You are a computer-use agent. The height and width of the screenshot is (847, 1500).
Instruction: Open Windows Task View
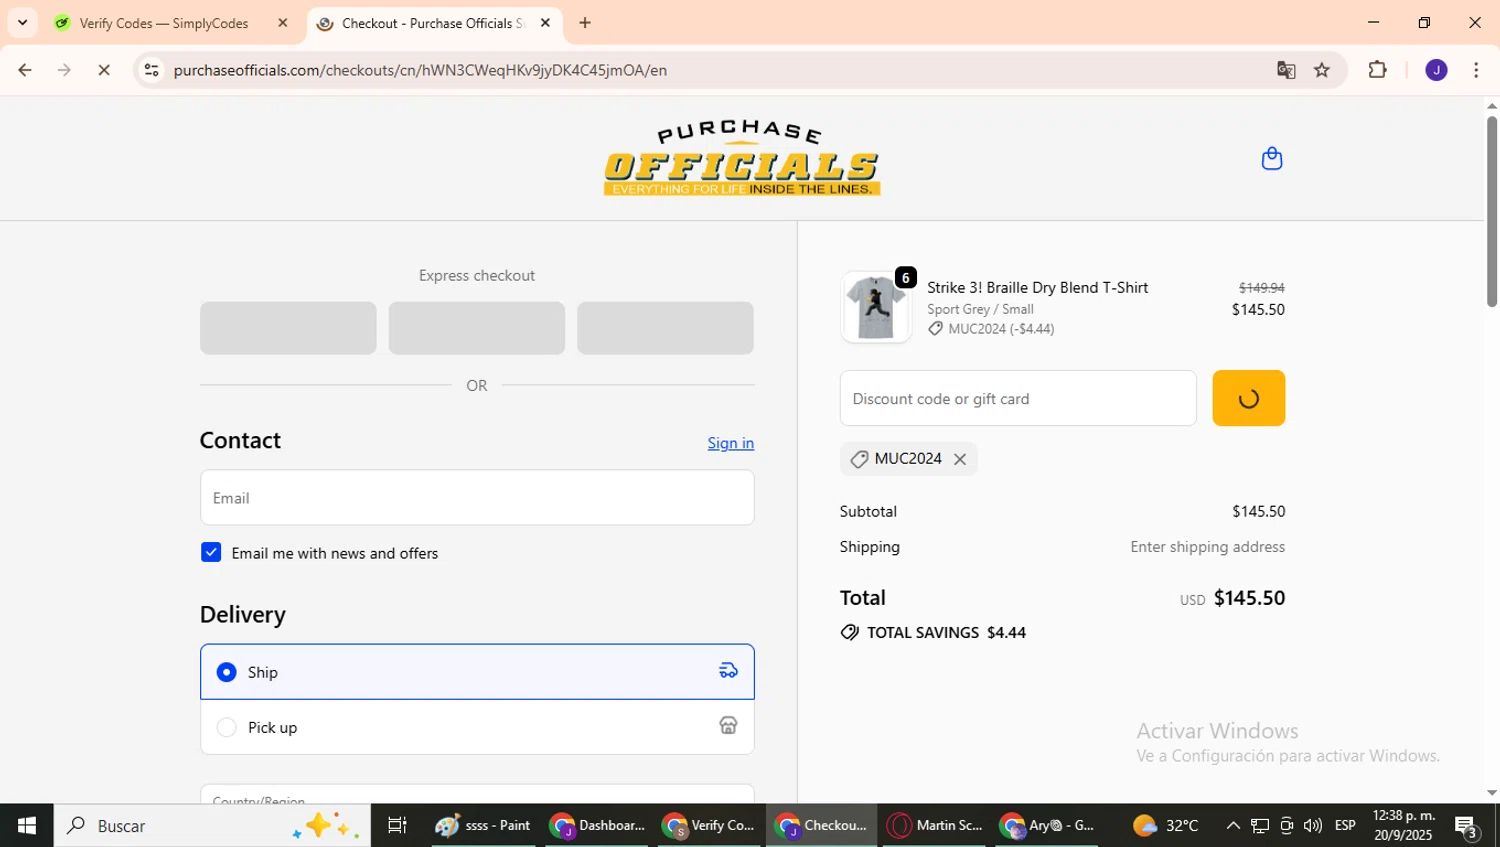[x=397, y=825]
